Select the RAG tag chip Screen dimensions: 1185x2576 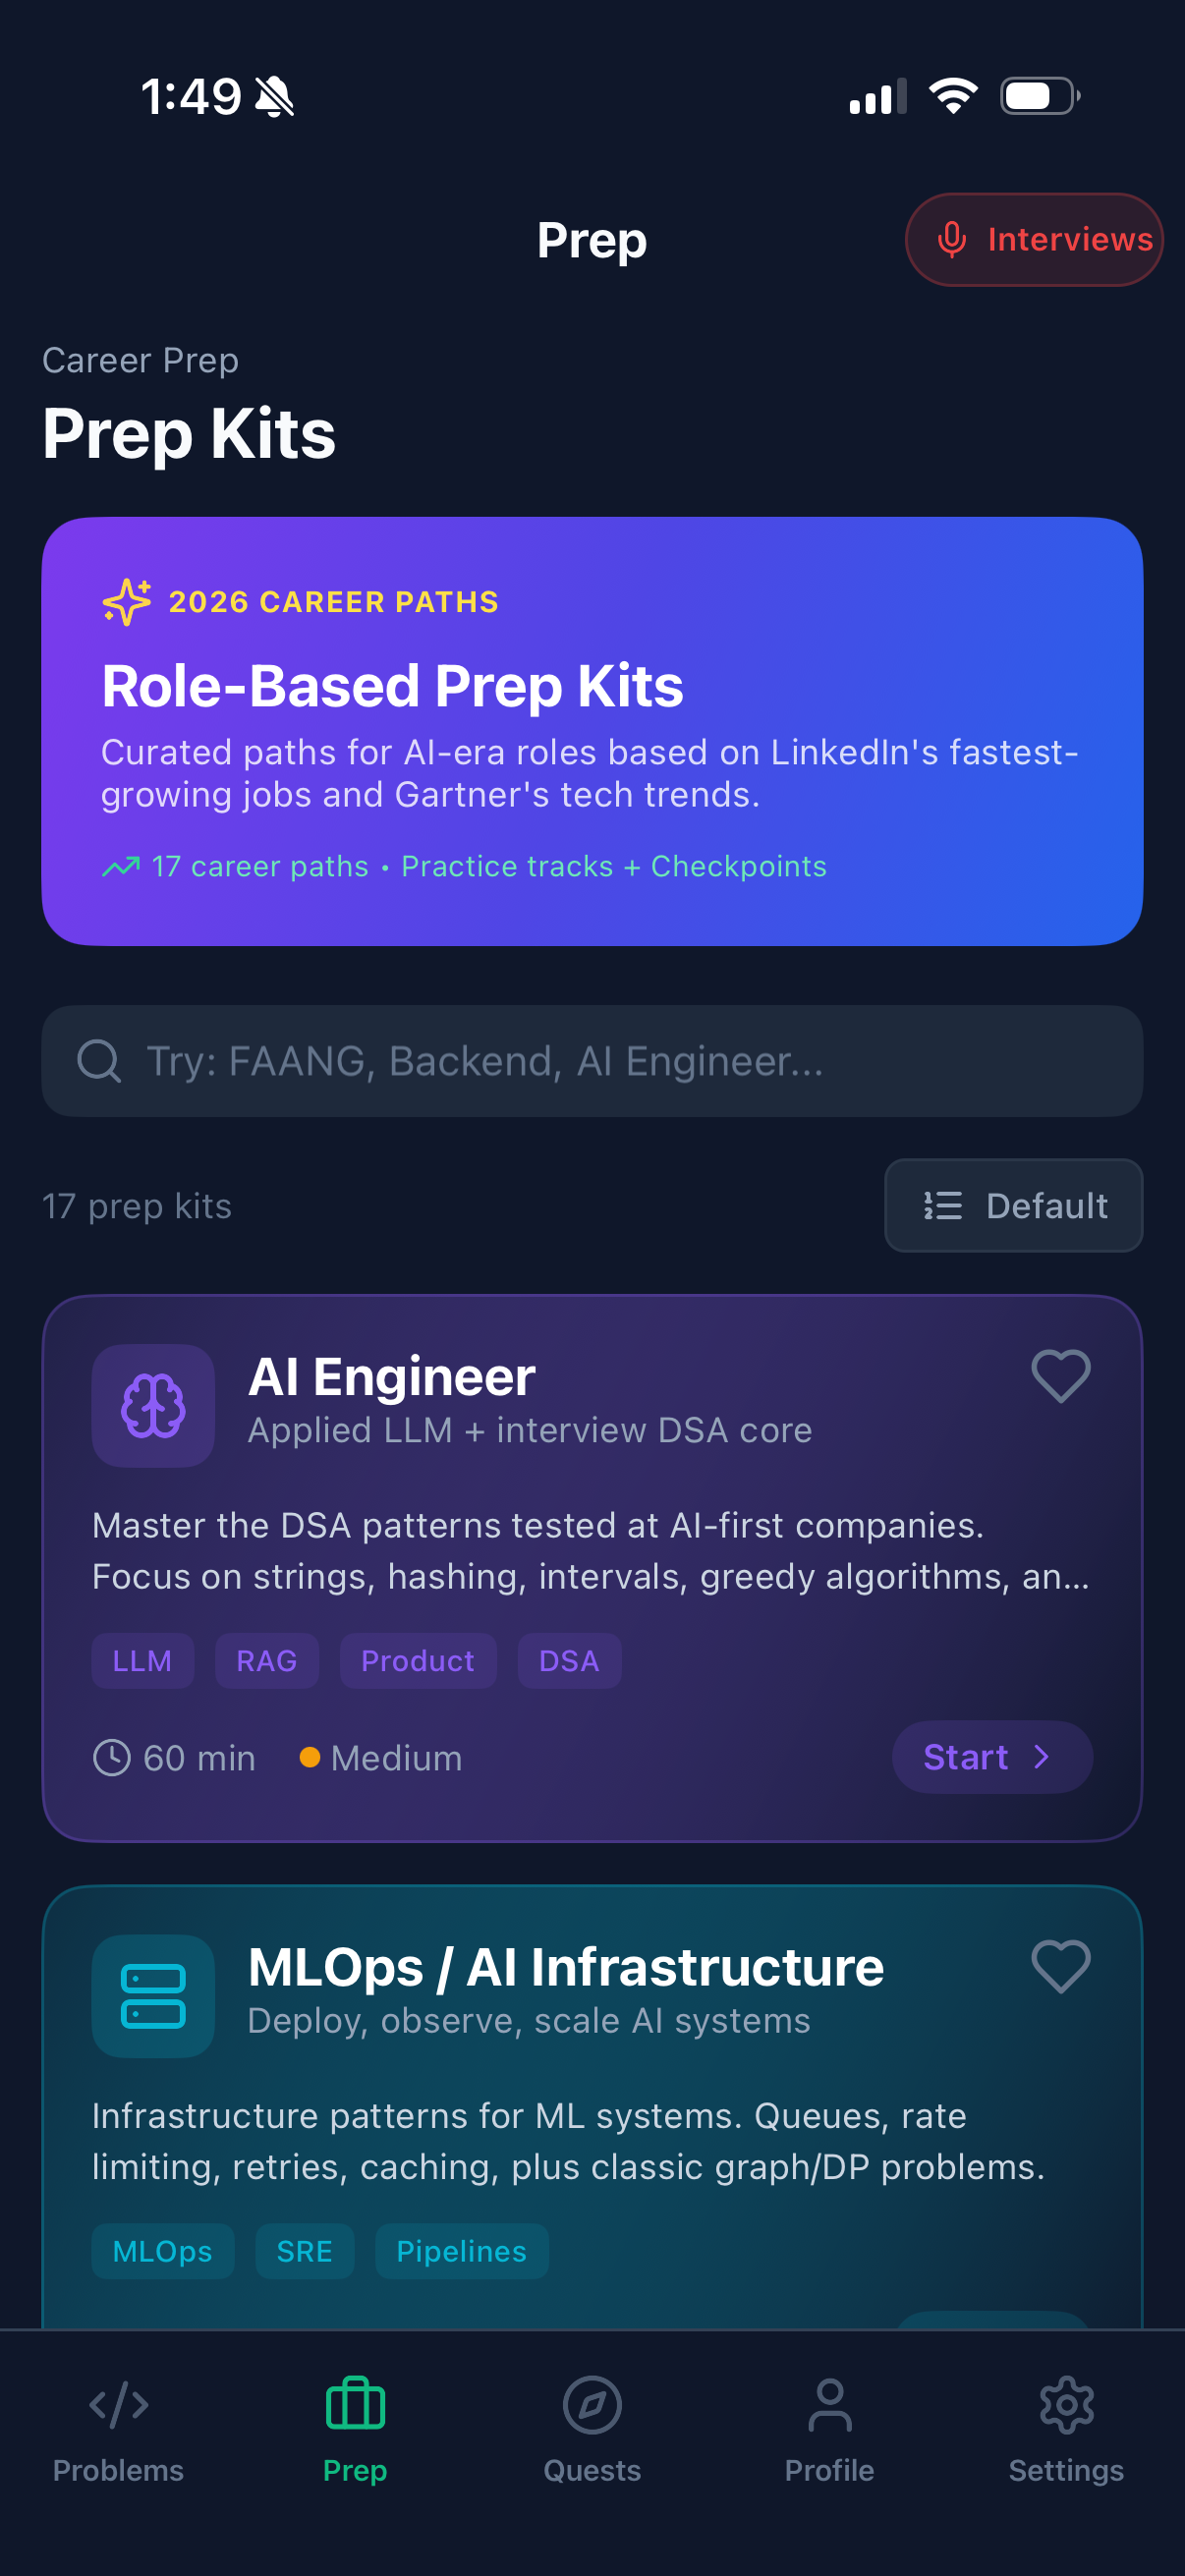pos(267,1661)
